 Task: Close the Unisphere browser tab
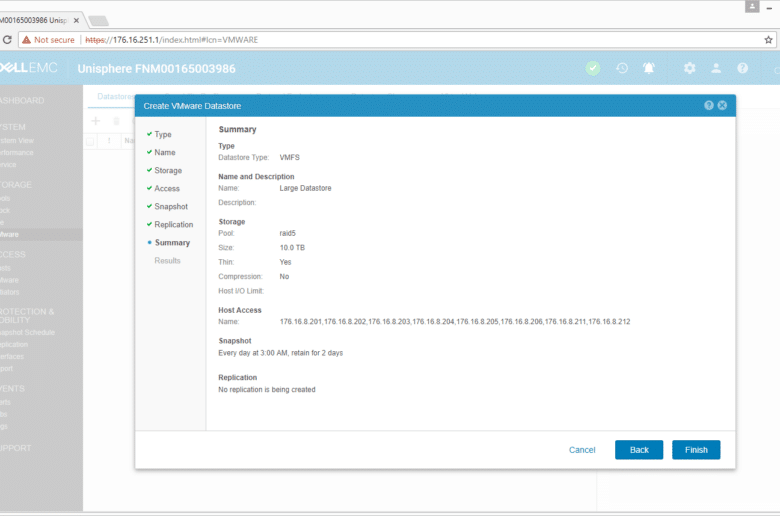(76, 20)
